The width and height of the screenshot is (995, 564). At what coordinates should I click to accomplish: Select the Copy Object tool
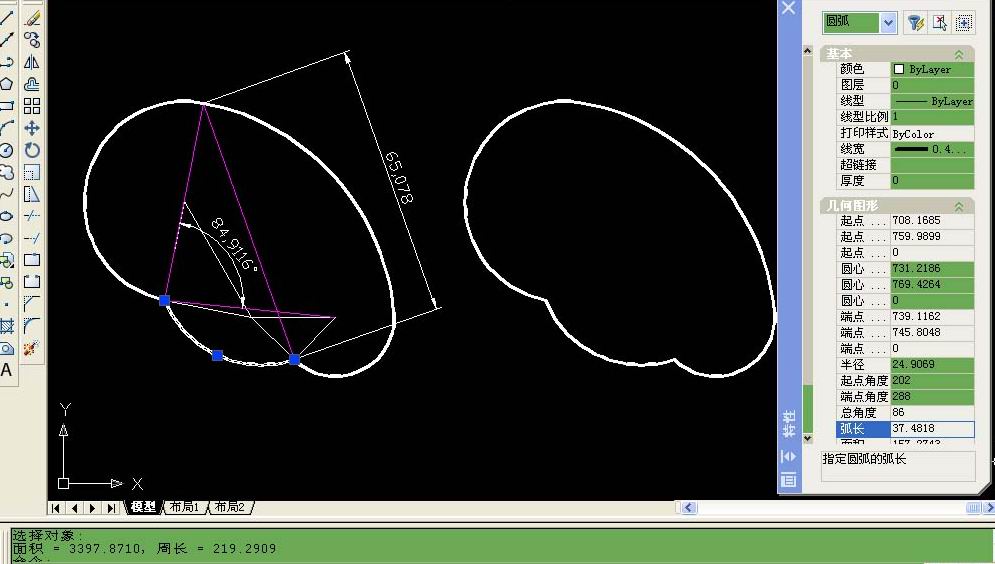pos(32,40)
